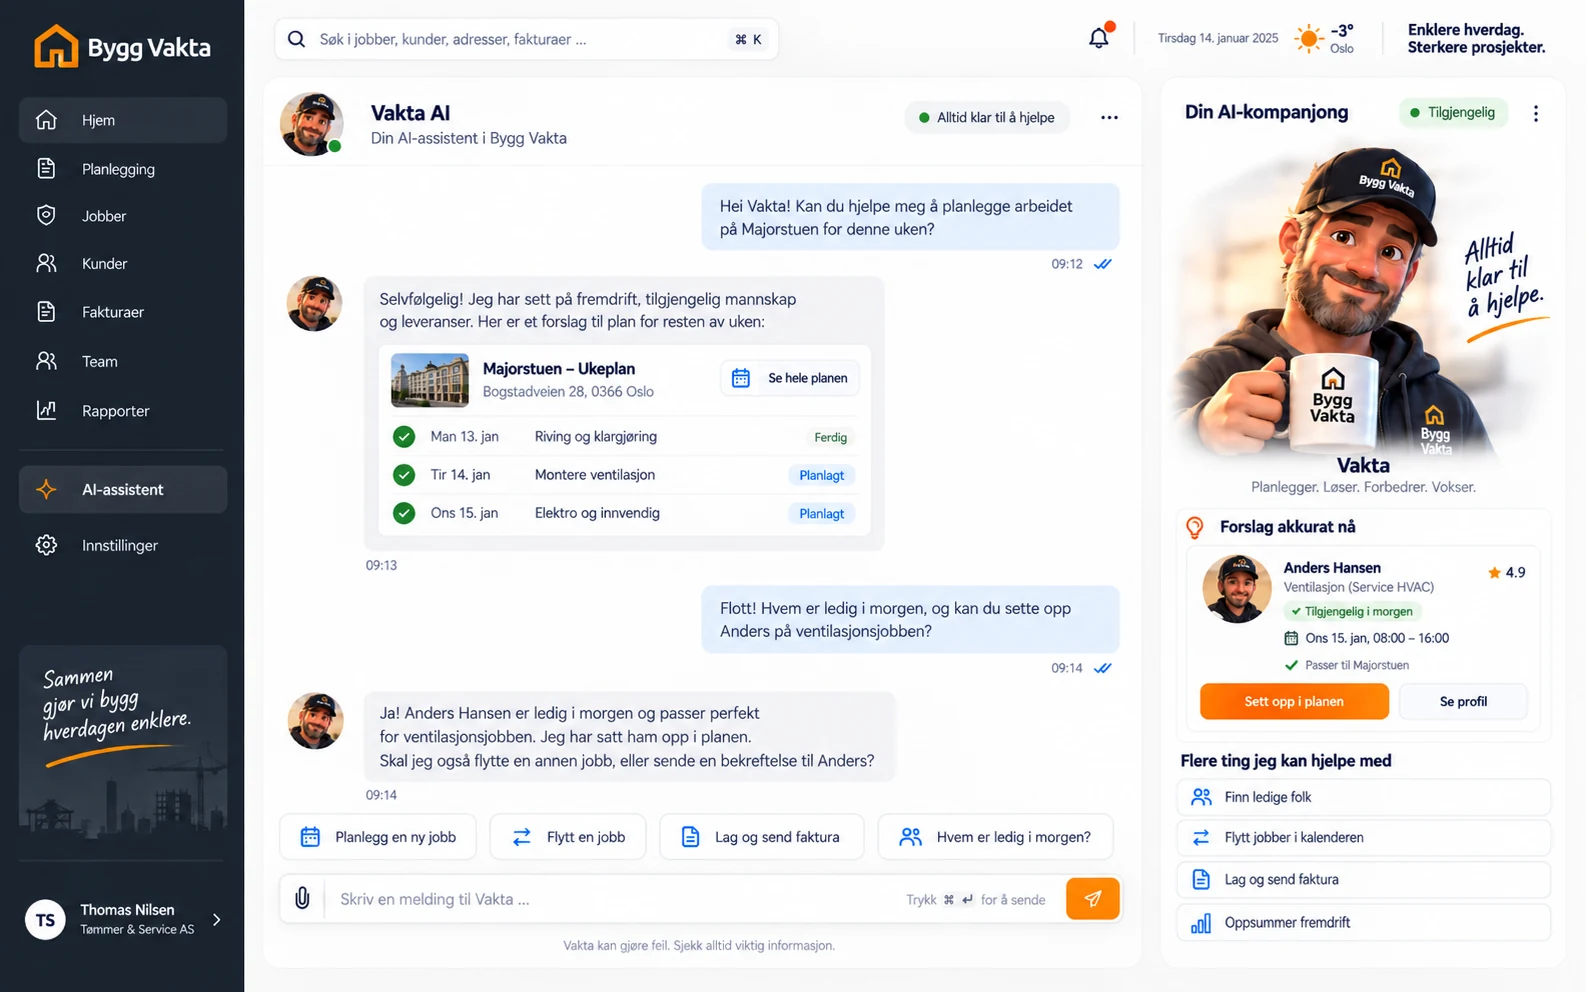Open Planlegging in the sidebar
The image size is (1586, 992).
(x=123, y=169)
